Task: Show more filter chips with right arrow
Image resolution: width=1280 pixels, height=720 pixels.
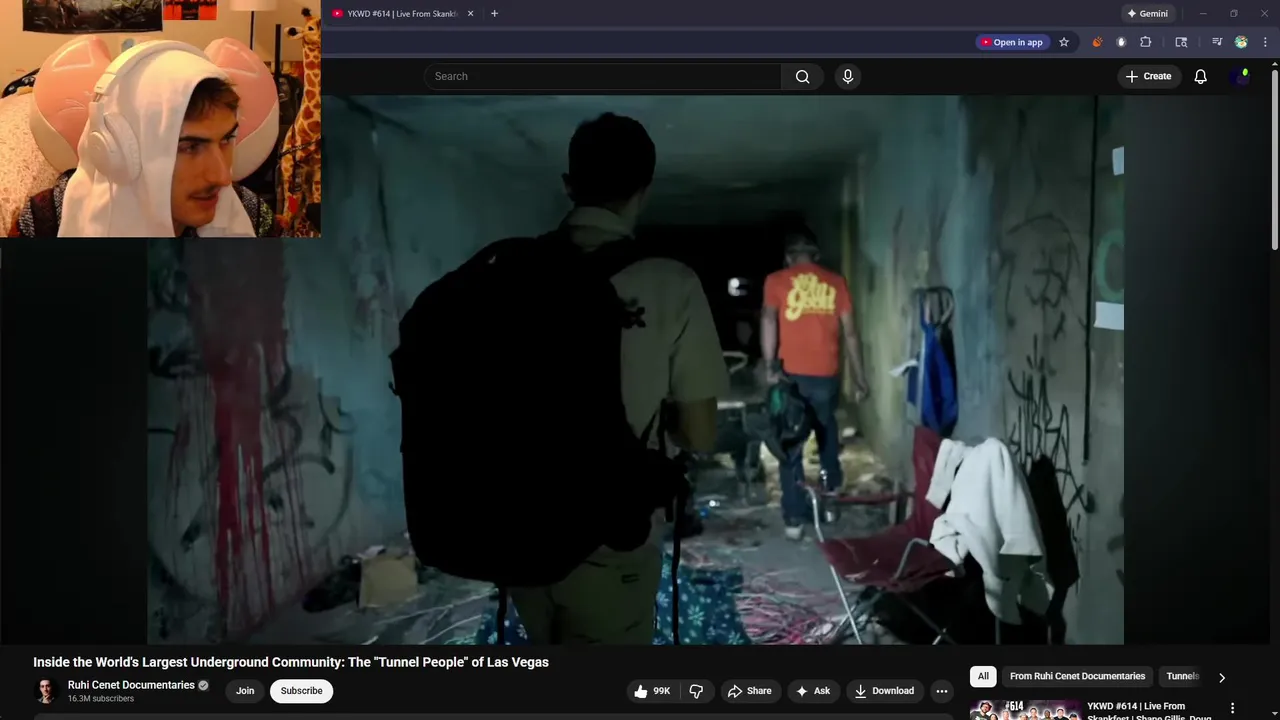Action: point(1221,677)
